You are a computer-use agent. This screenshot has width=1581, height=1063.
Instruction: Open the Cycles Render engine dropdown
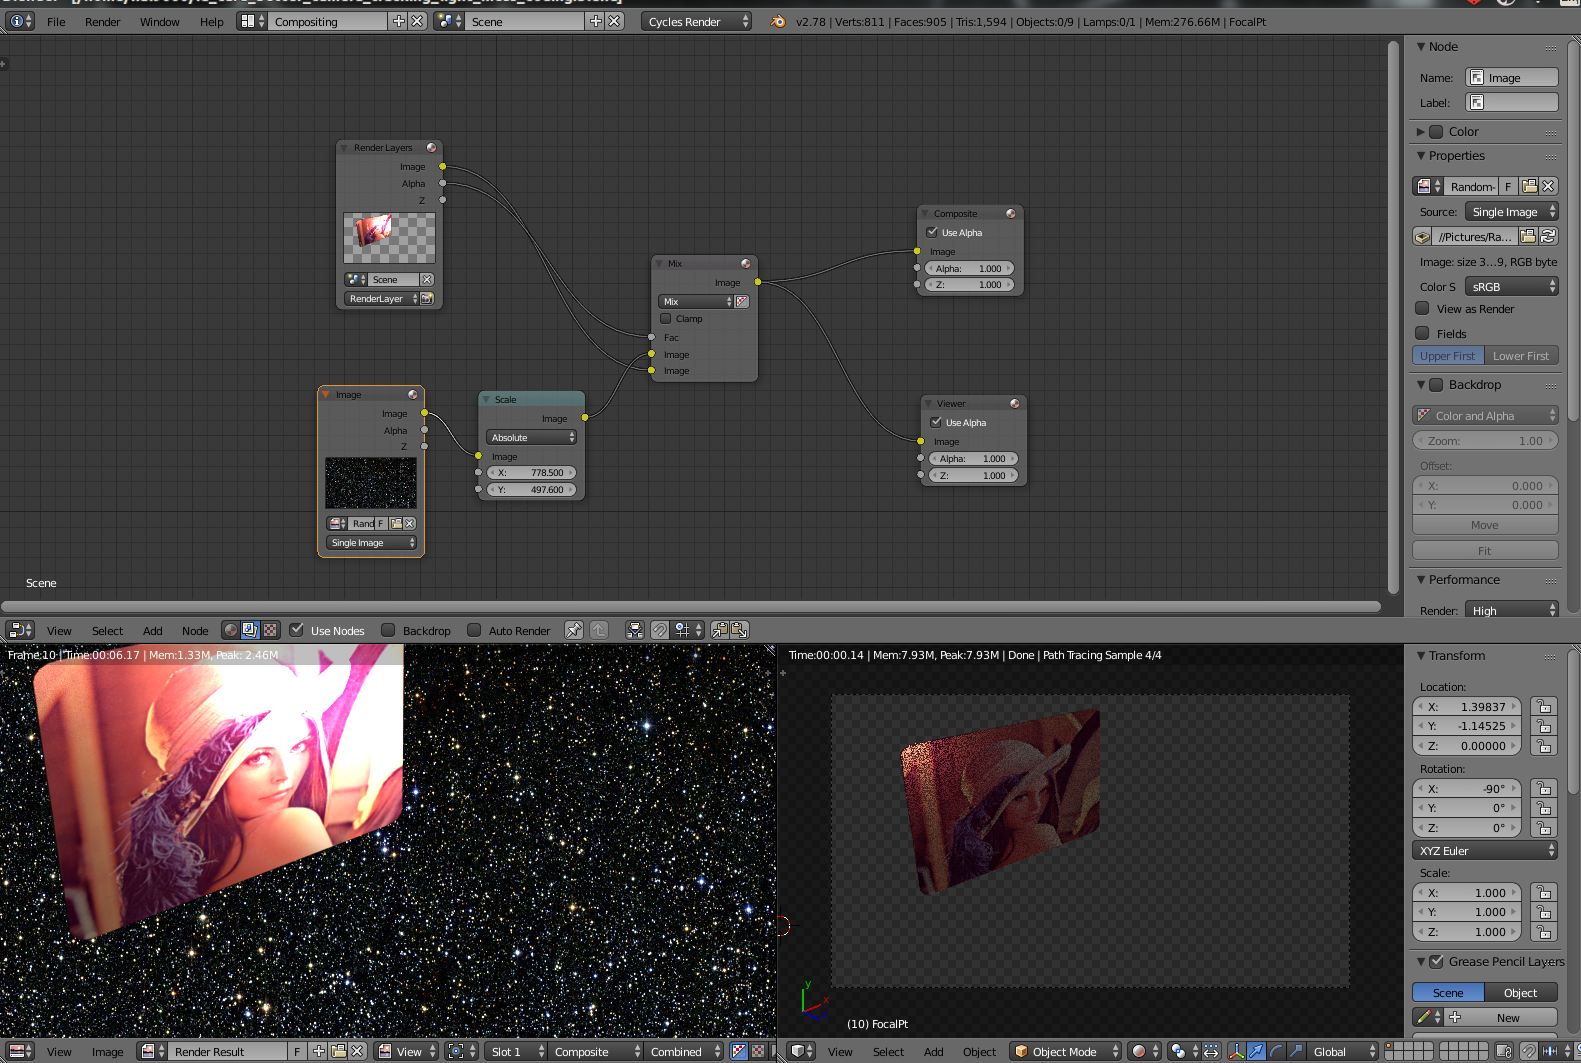(x=696, y=21)
